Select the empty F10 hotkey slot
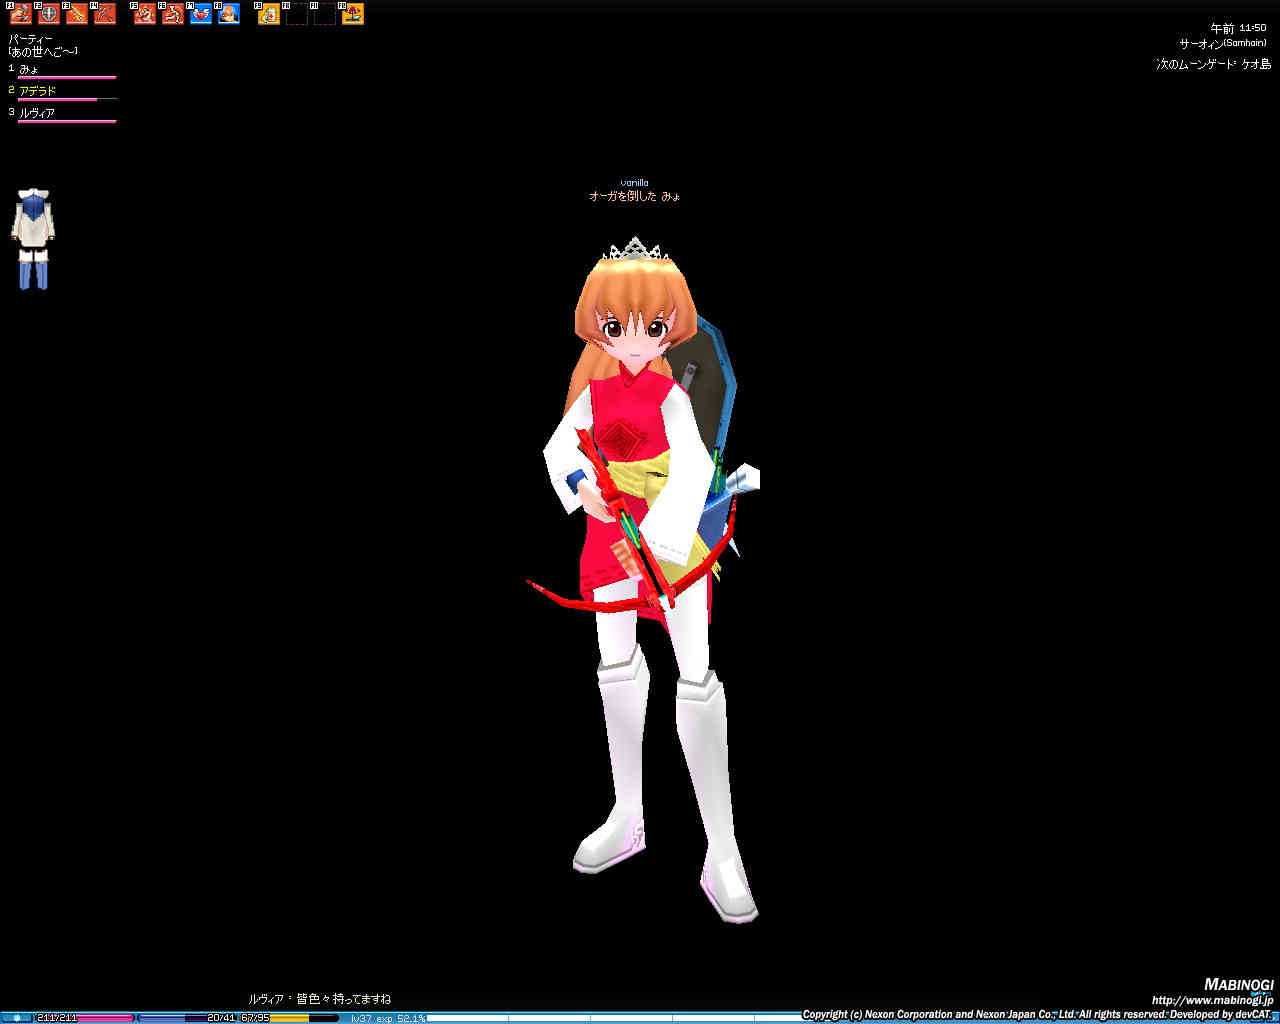Viewport: 1280px width, 1024px height. click(x=297, y=14)
